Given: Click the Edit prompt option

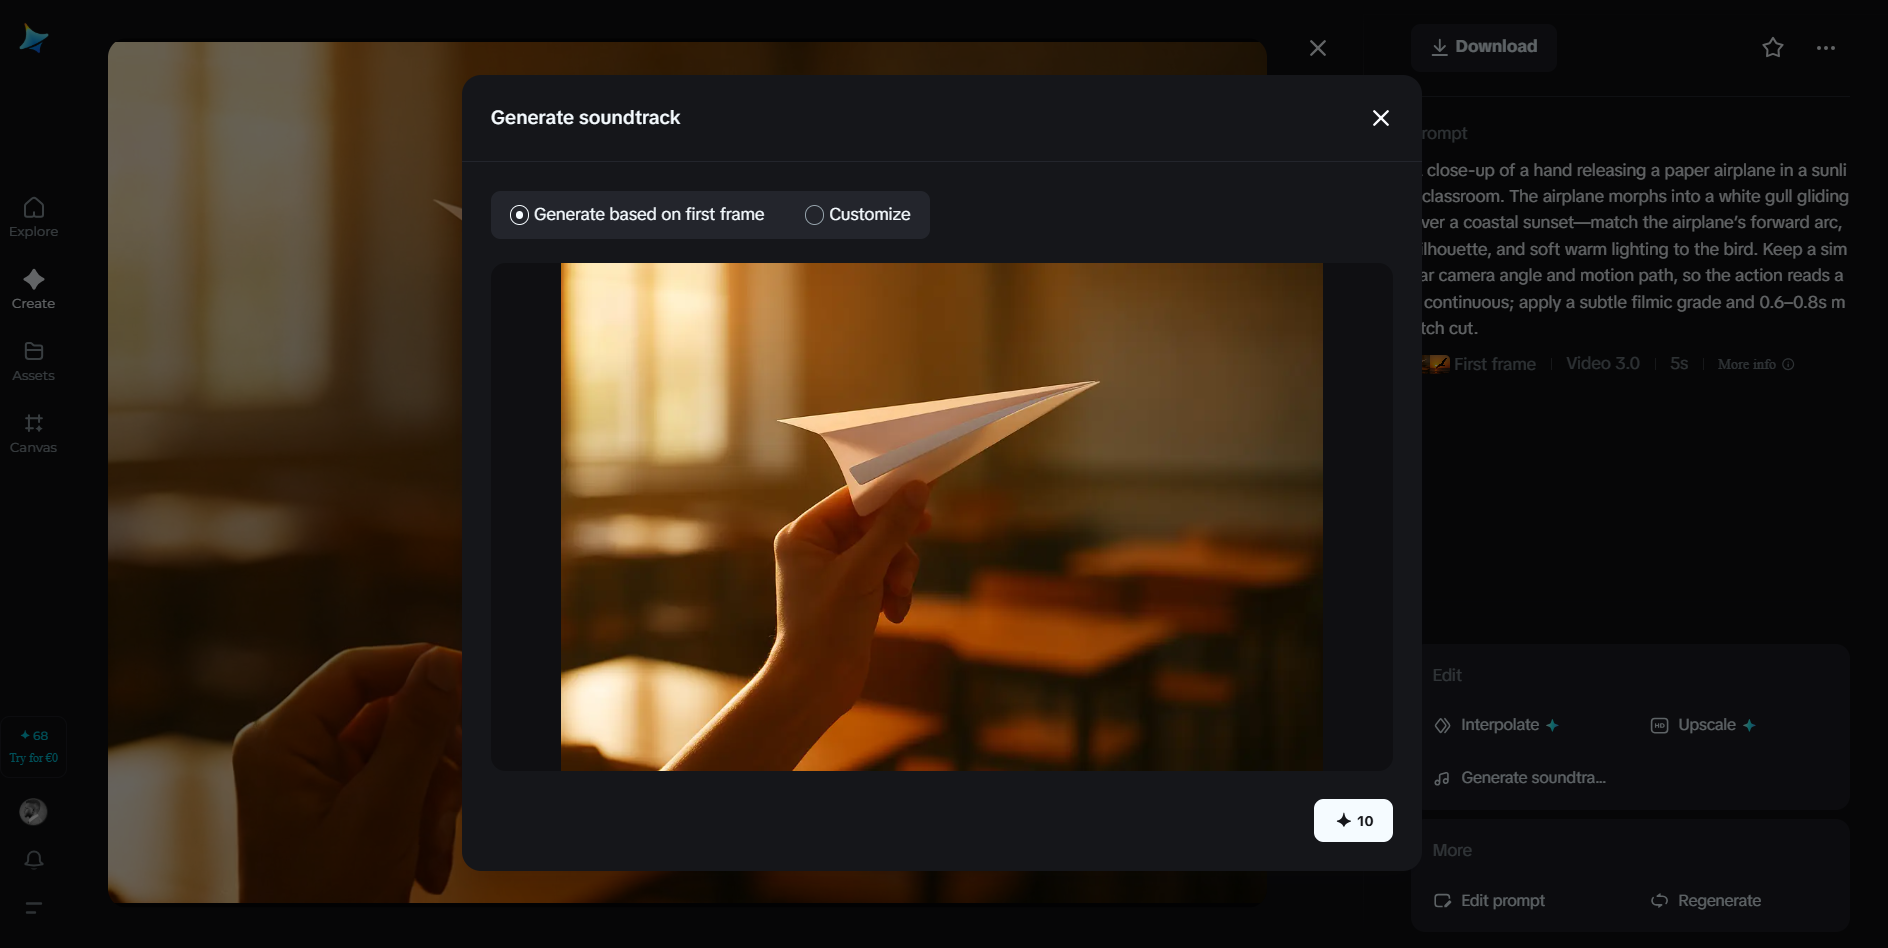Looking at the screenshot, I should point(1489,901).
